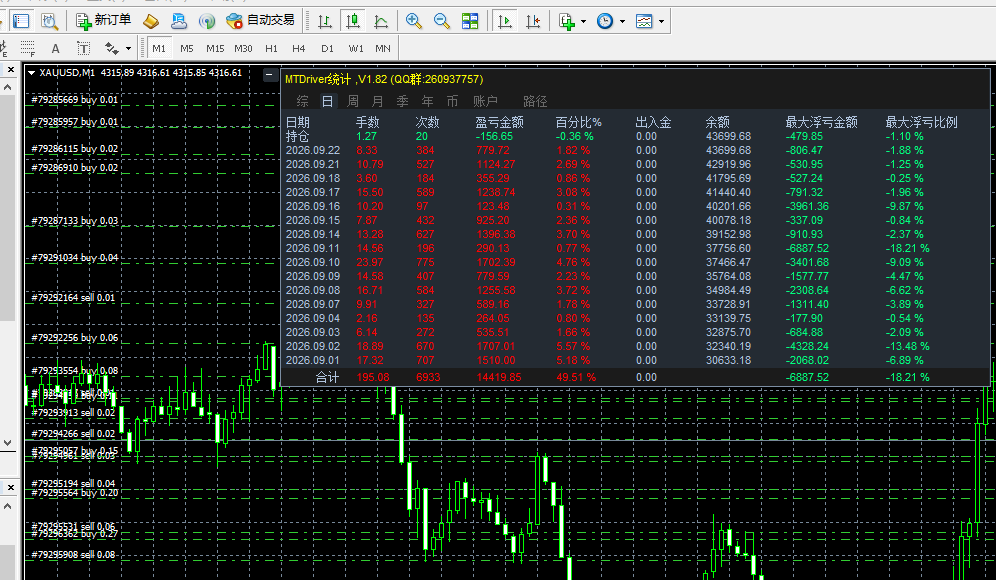996x580 pixels.
Task: Open the periods dropdown arrow
Action: click(622, 21)
